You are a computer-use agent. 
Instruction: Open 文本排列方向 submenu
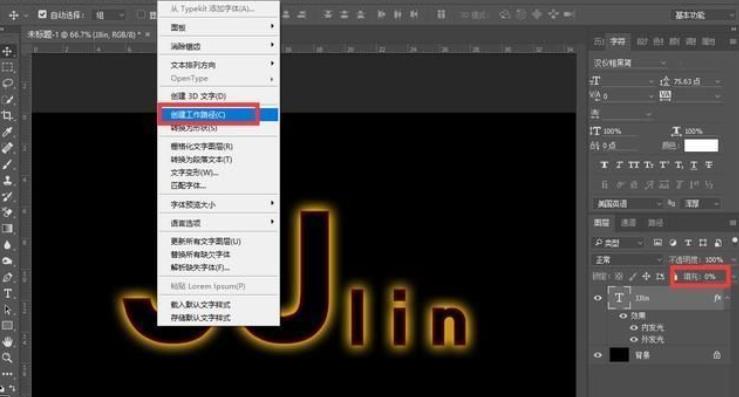(218, 65)
